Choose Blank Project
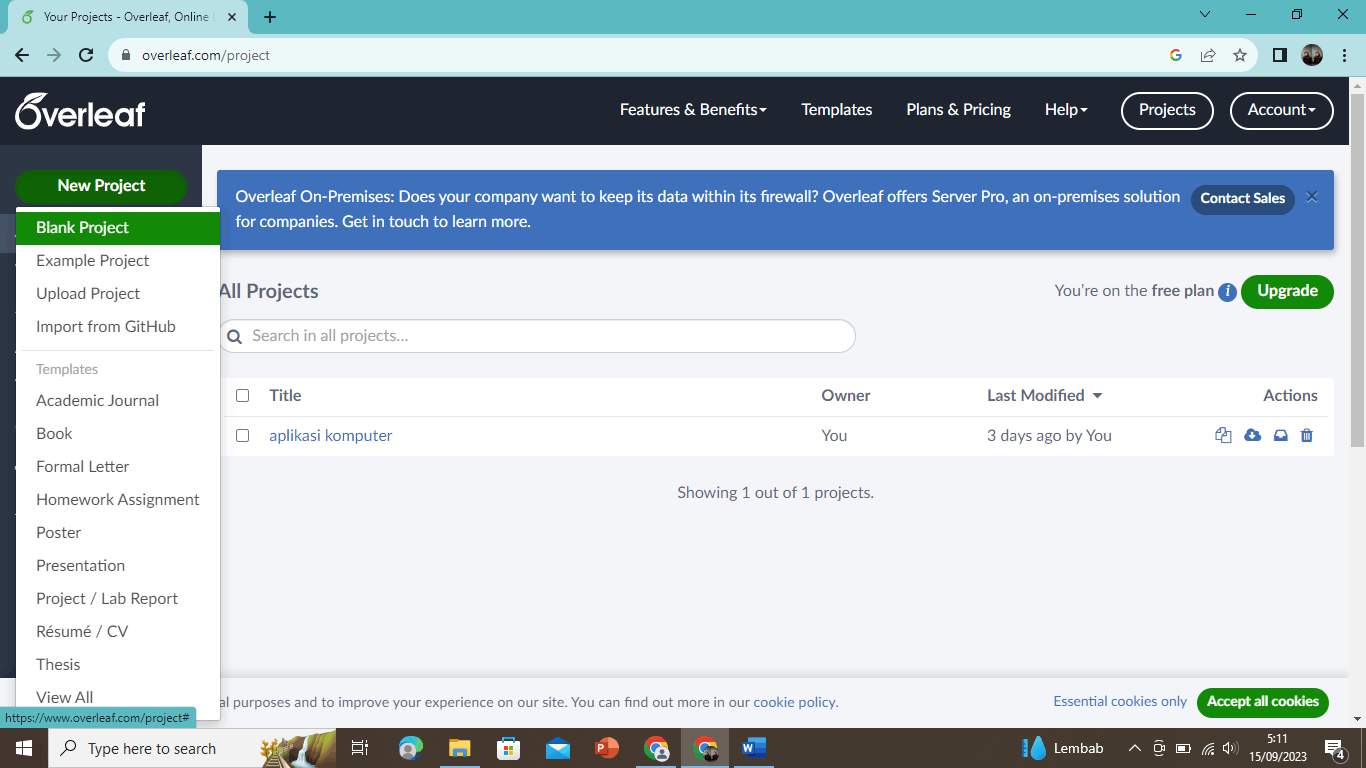Screen dimensions: 1366x768 click(118, 228)
